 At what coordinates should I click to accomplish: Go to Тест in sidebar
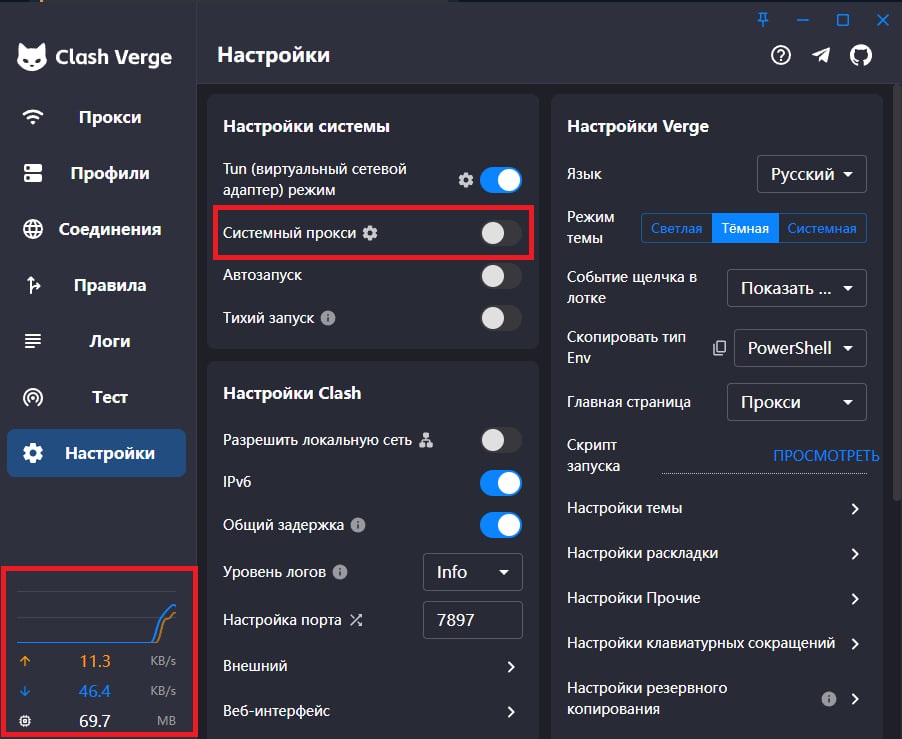pos(96,397)
